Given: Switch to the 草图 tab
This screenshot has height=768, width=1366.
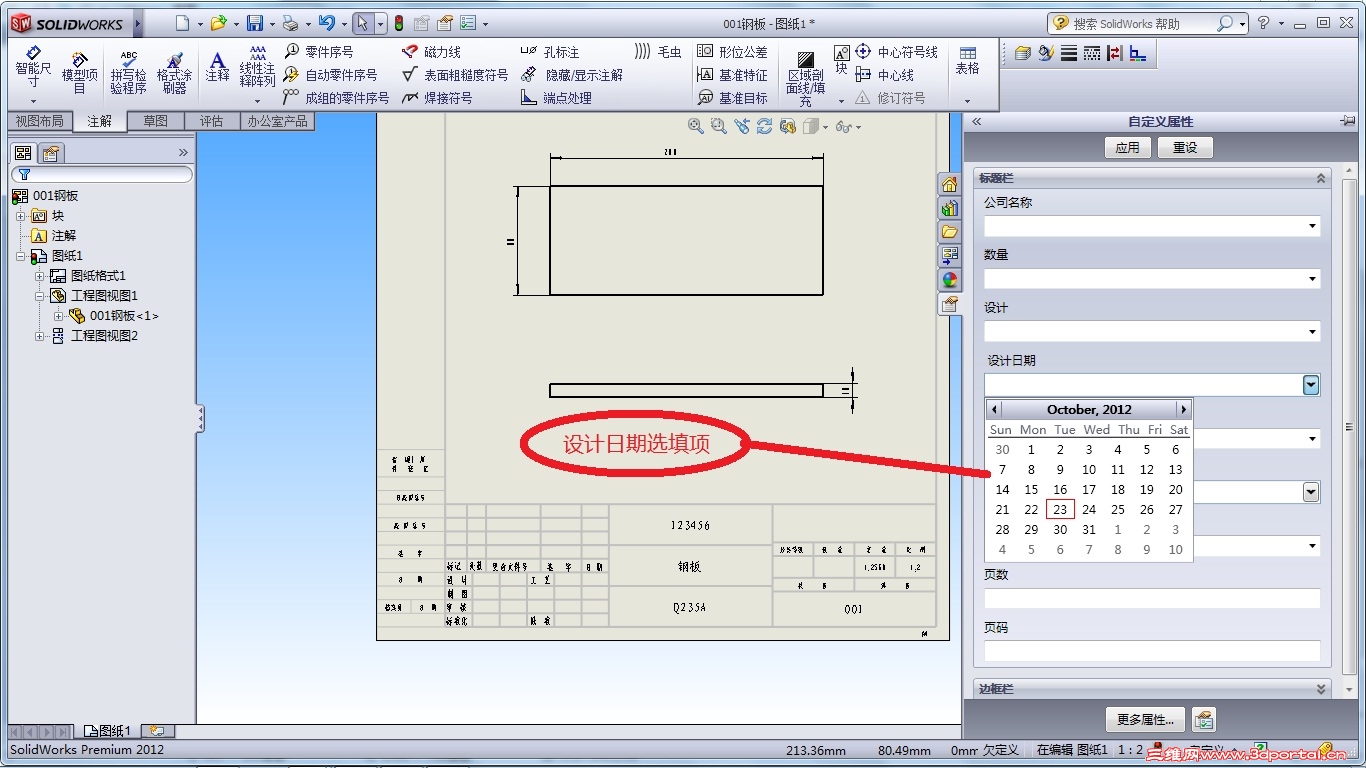Looking at the screenshot, I should coord(155,121).
